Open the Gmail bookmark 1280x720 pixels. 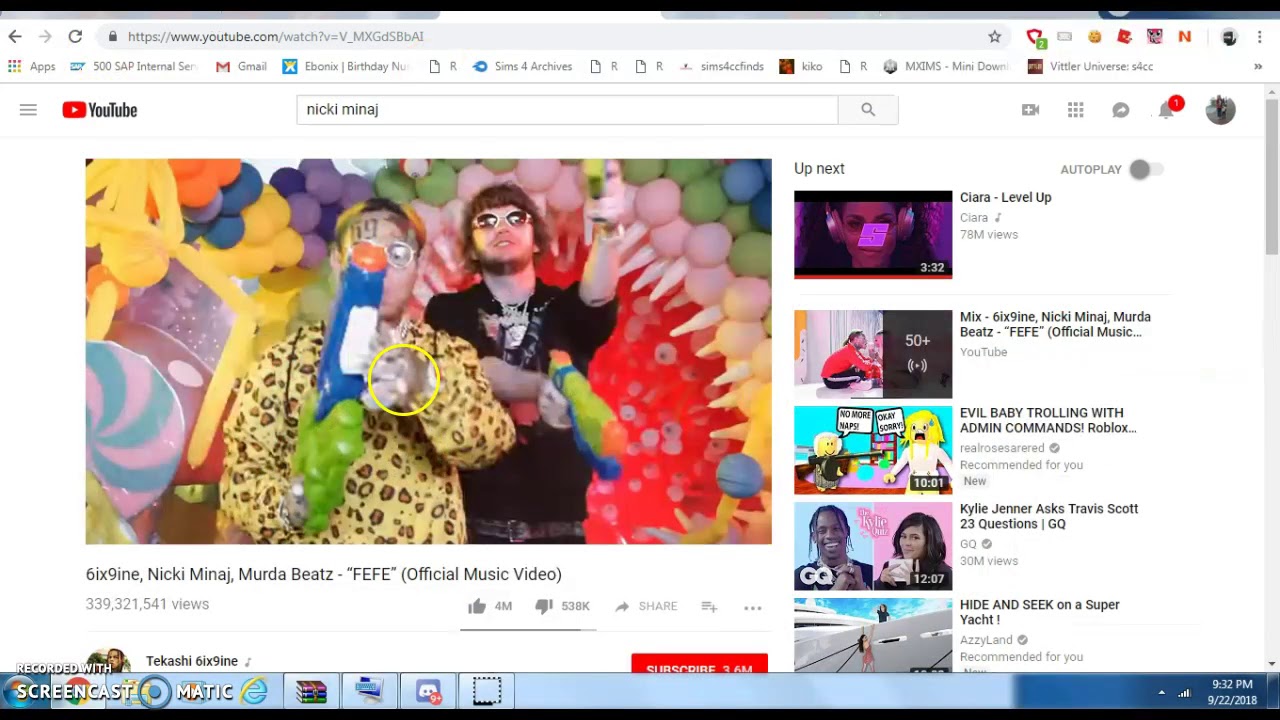(x=241, y=66)
